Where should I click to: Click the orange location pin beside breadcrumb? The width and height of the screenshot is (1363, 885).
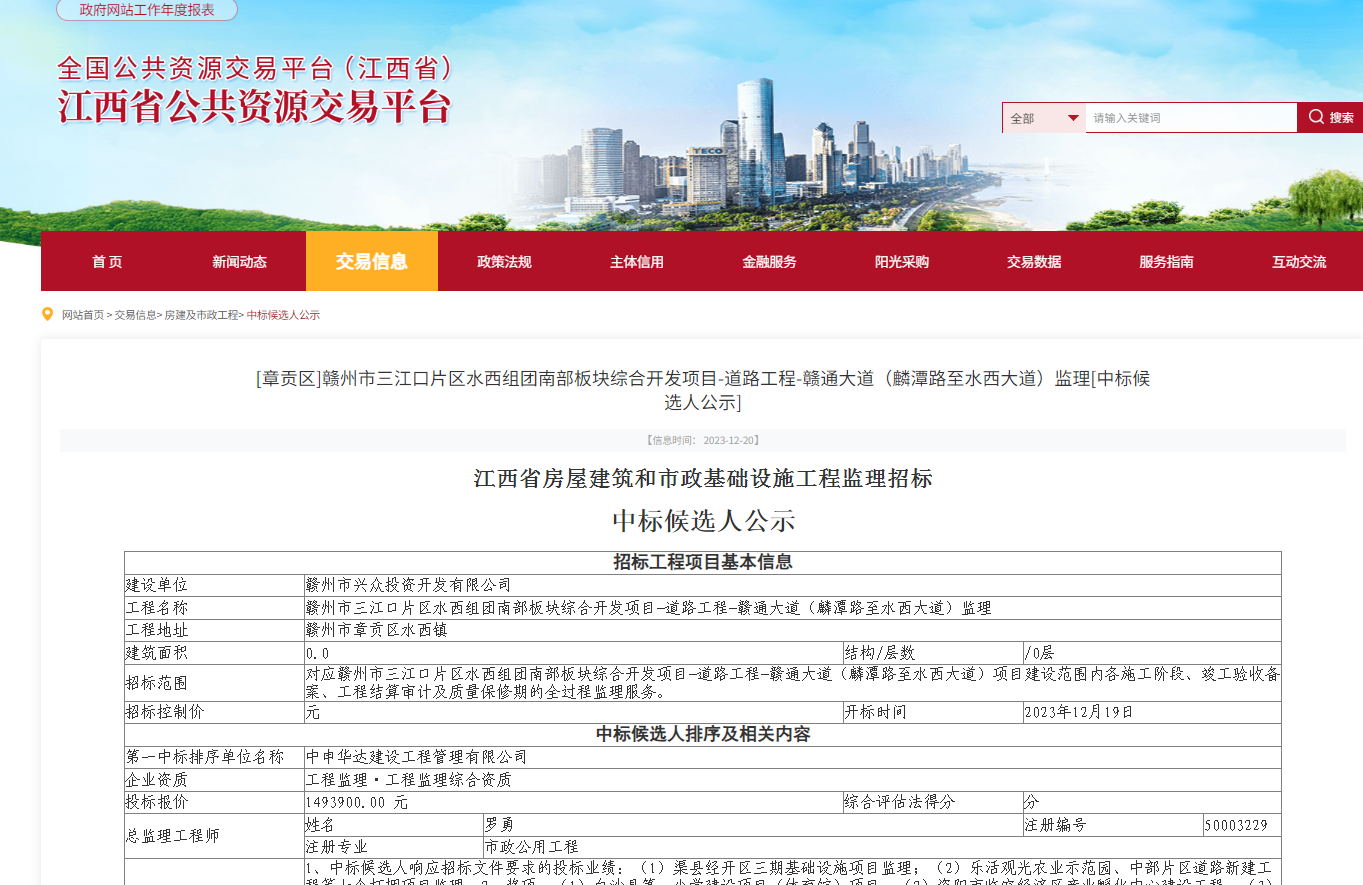click(x=47, y=313)
